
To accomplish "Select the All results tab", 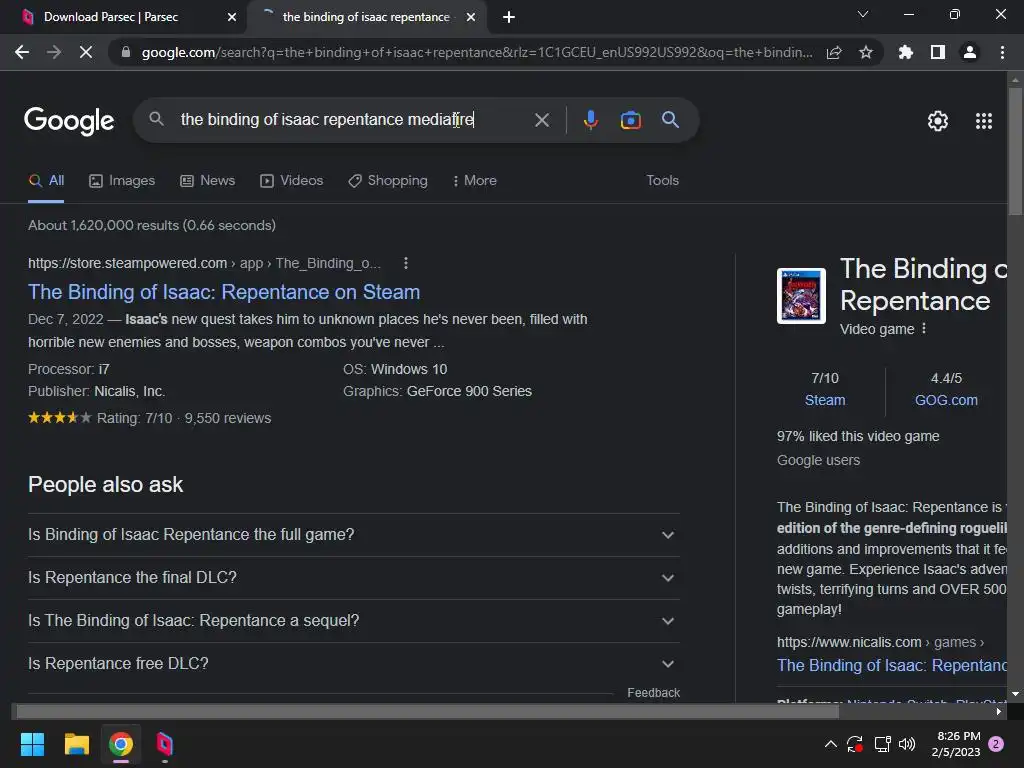I will pos(46,181).
